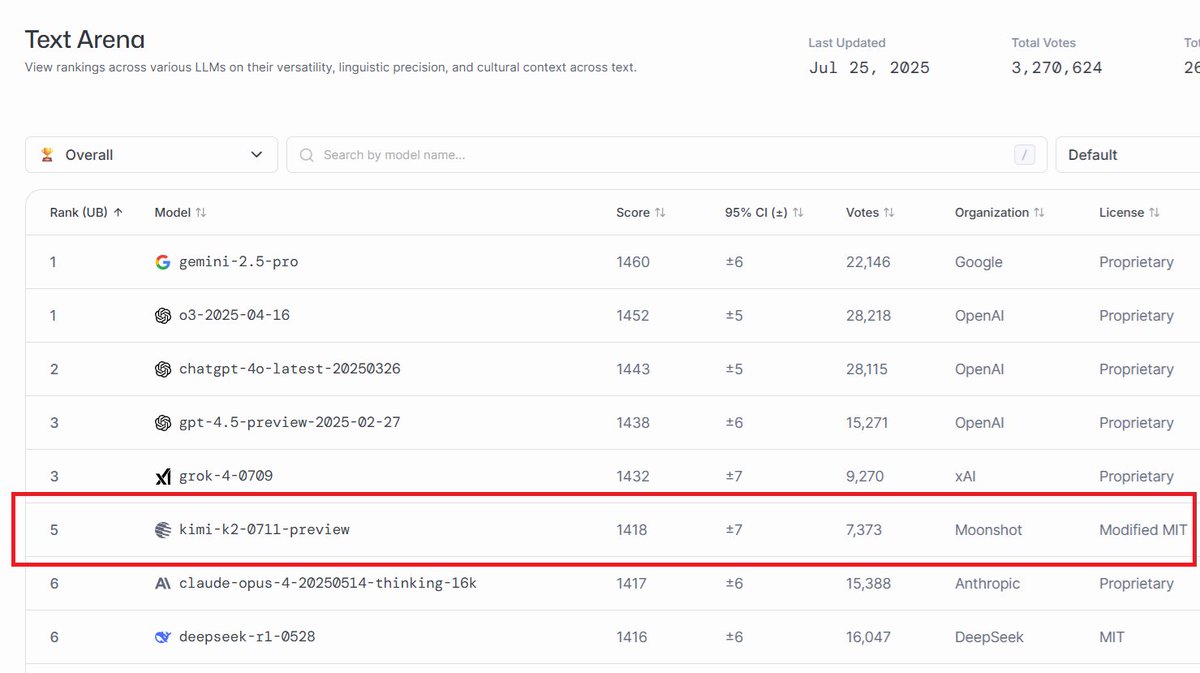Sort table by Votes column
Image resolution: width=1200 pixels, height=673 pixels.
tap(870, 212)
